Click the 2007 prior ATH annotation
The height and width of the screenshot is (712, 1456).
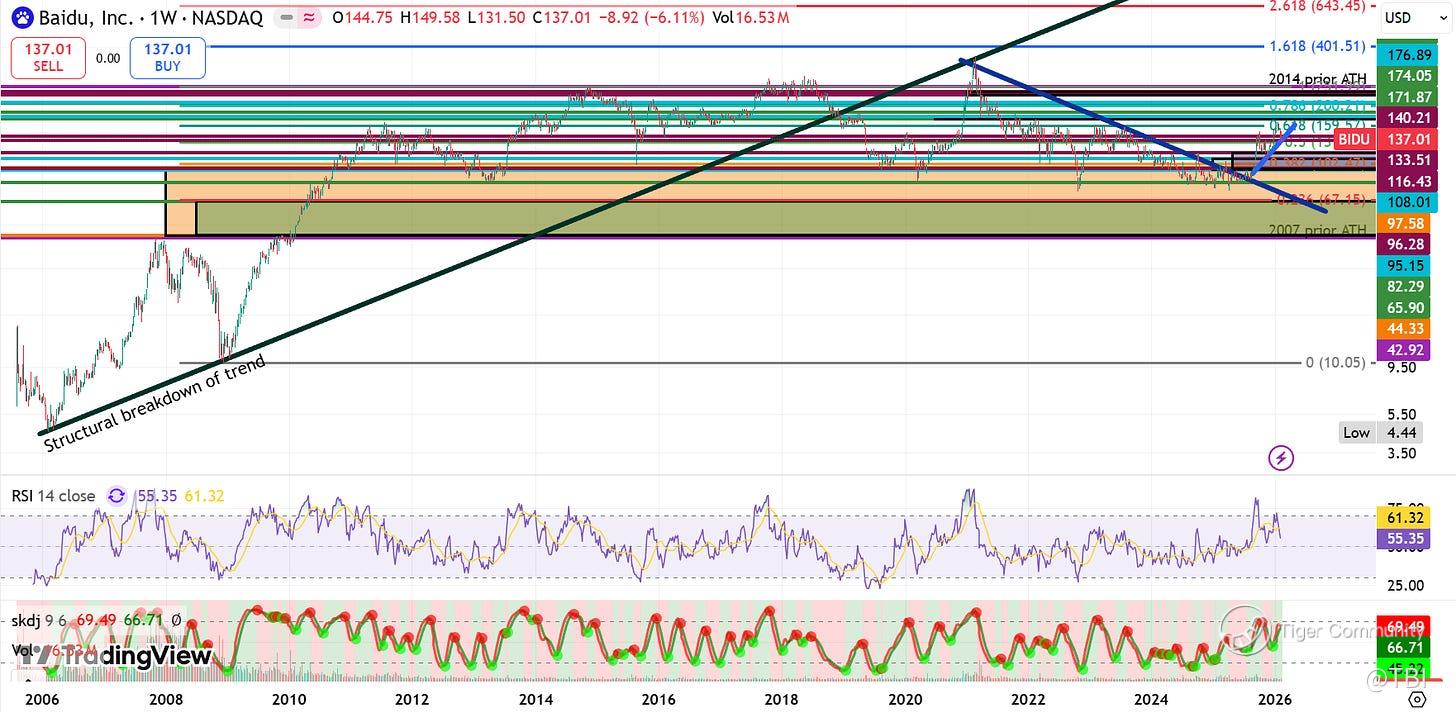(1317, 230)
